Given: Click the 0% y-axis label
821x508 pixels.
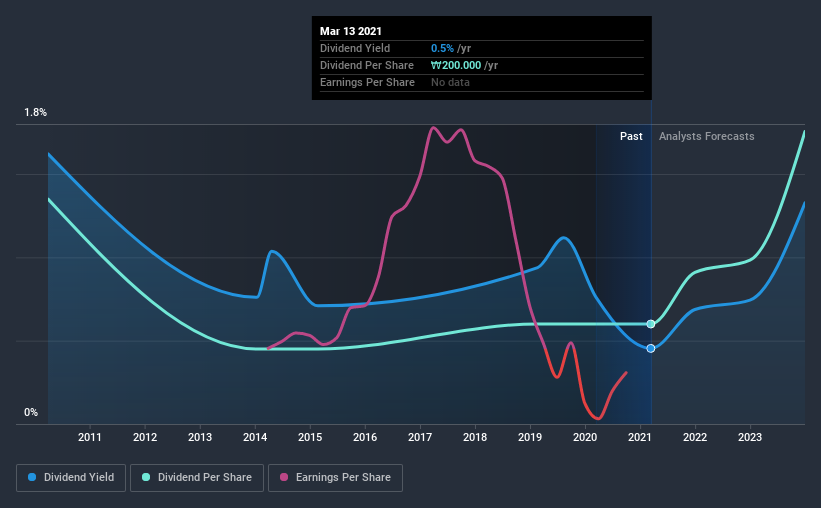Looking at the screenshot, I should [31, 413].
